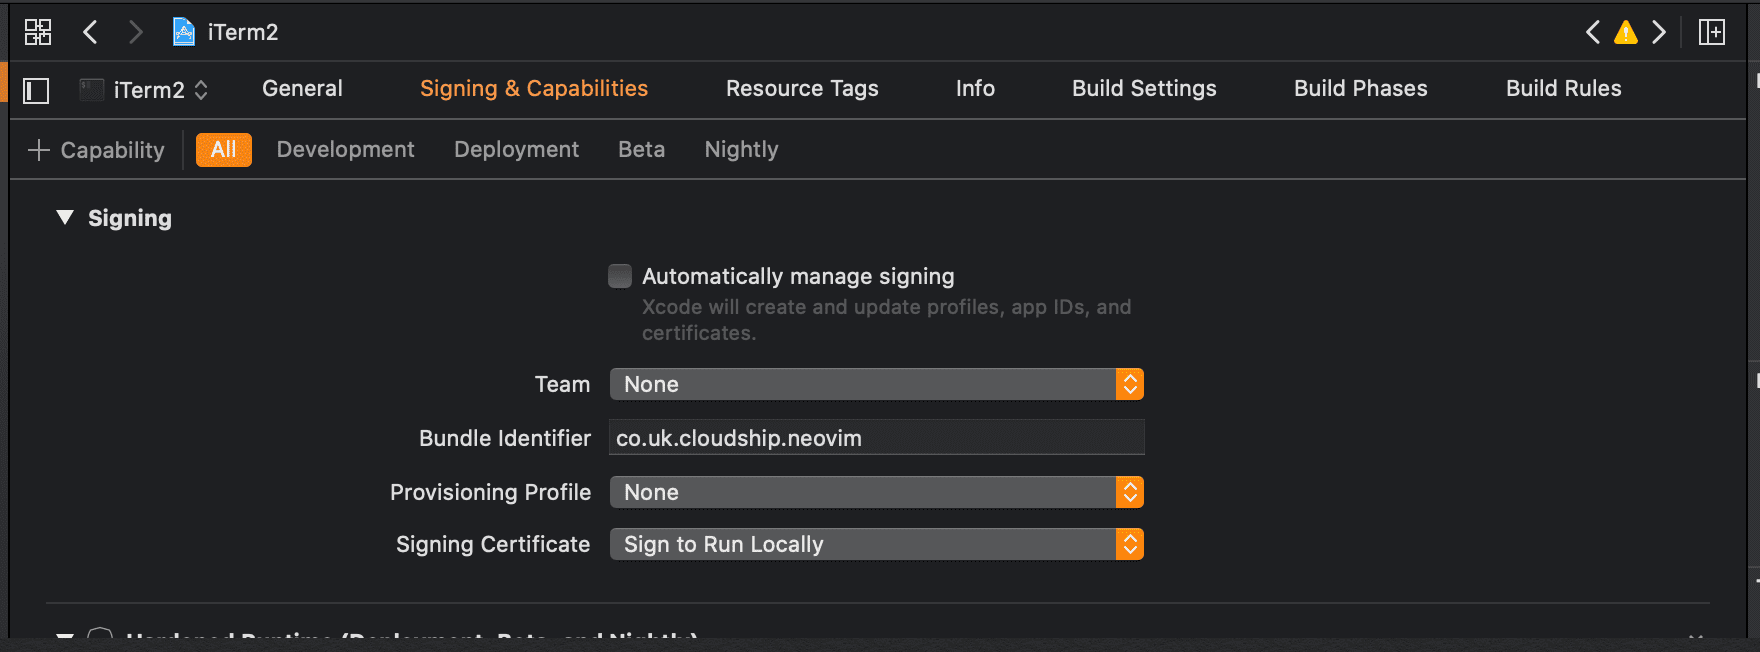Open the Build Settings tab
The image size is (1760, 652).
(1144, 89)
